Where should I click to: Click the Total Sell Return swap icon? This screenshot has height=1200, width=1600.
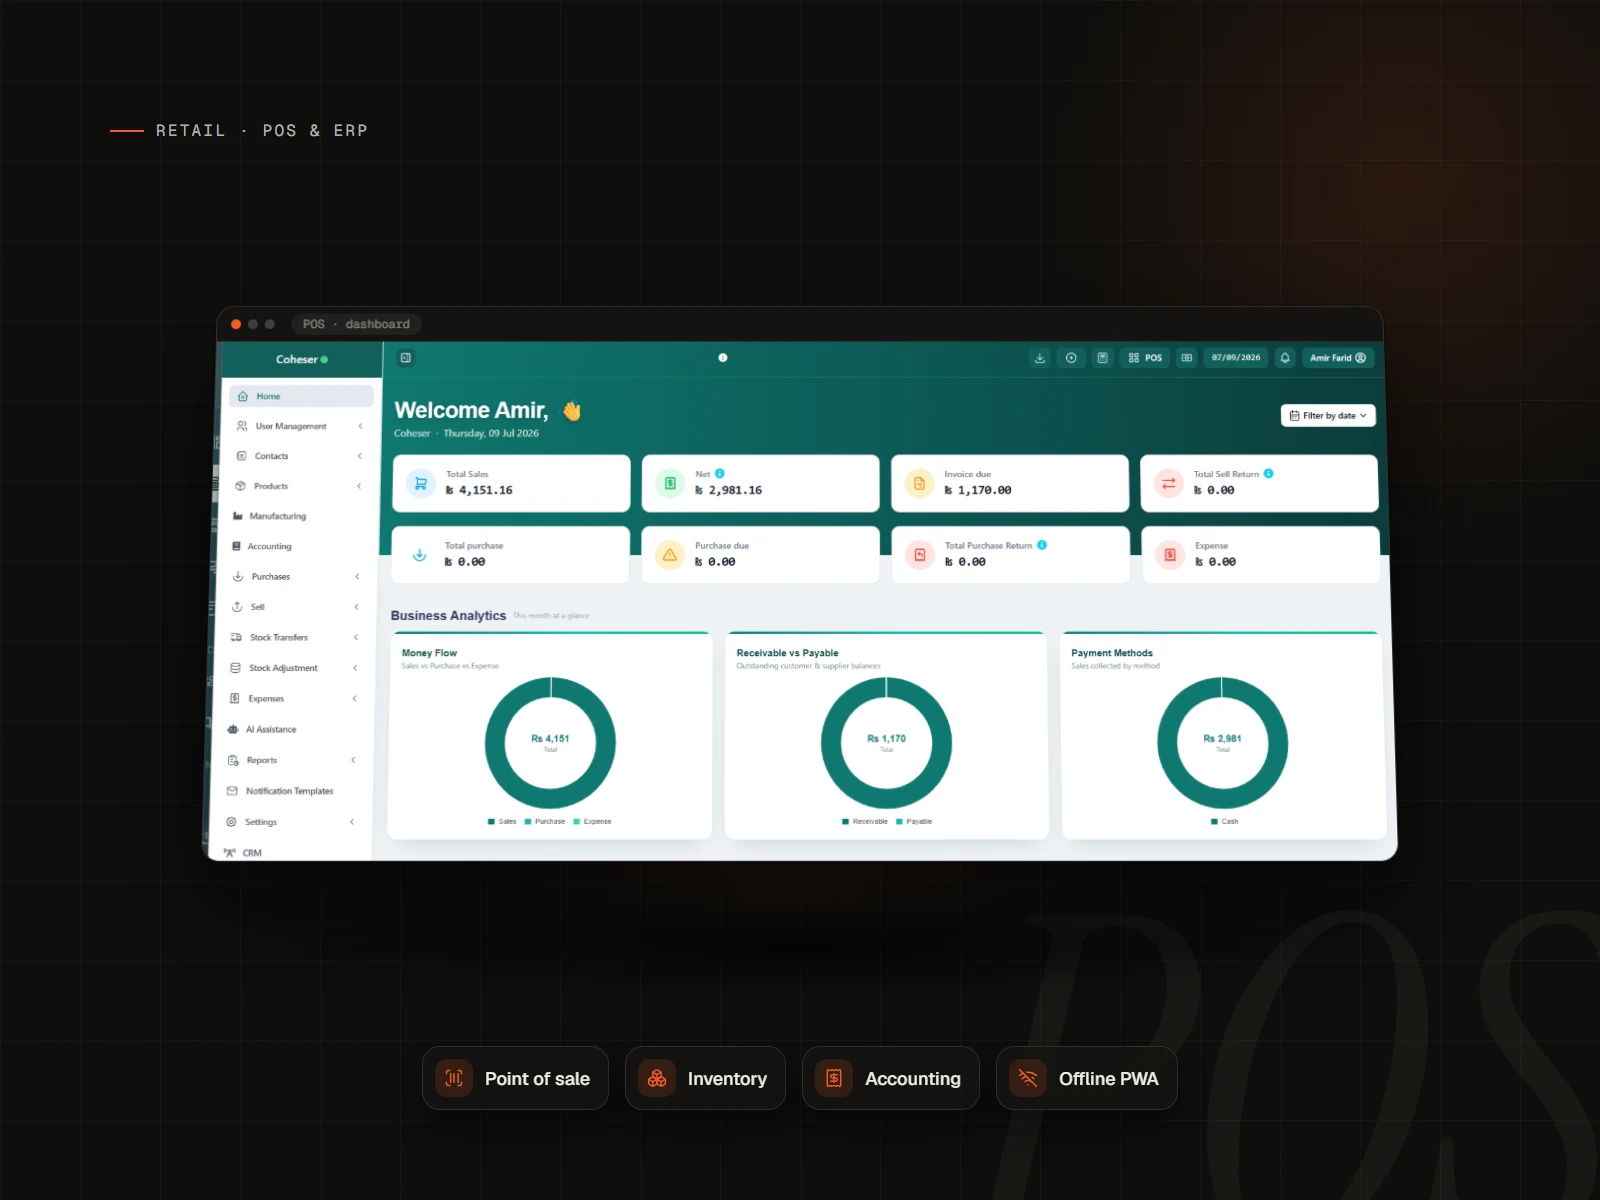1168,483
